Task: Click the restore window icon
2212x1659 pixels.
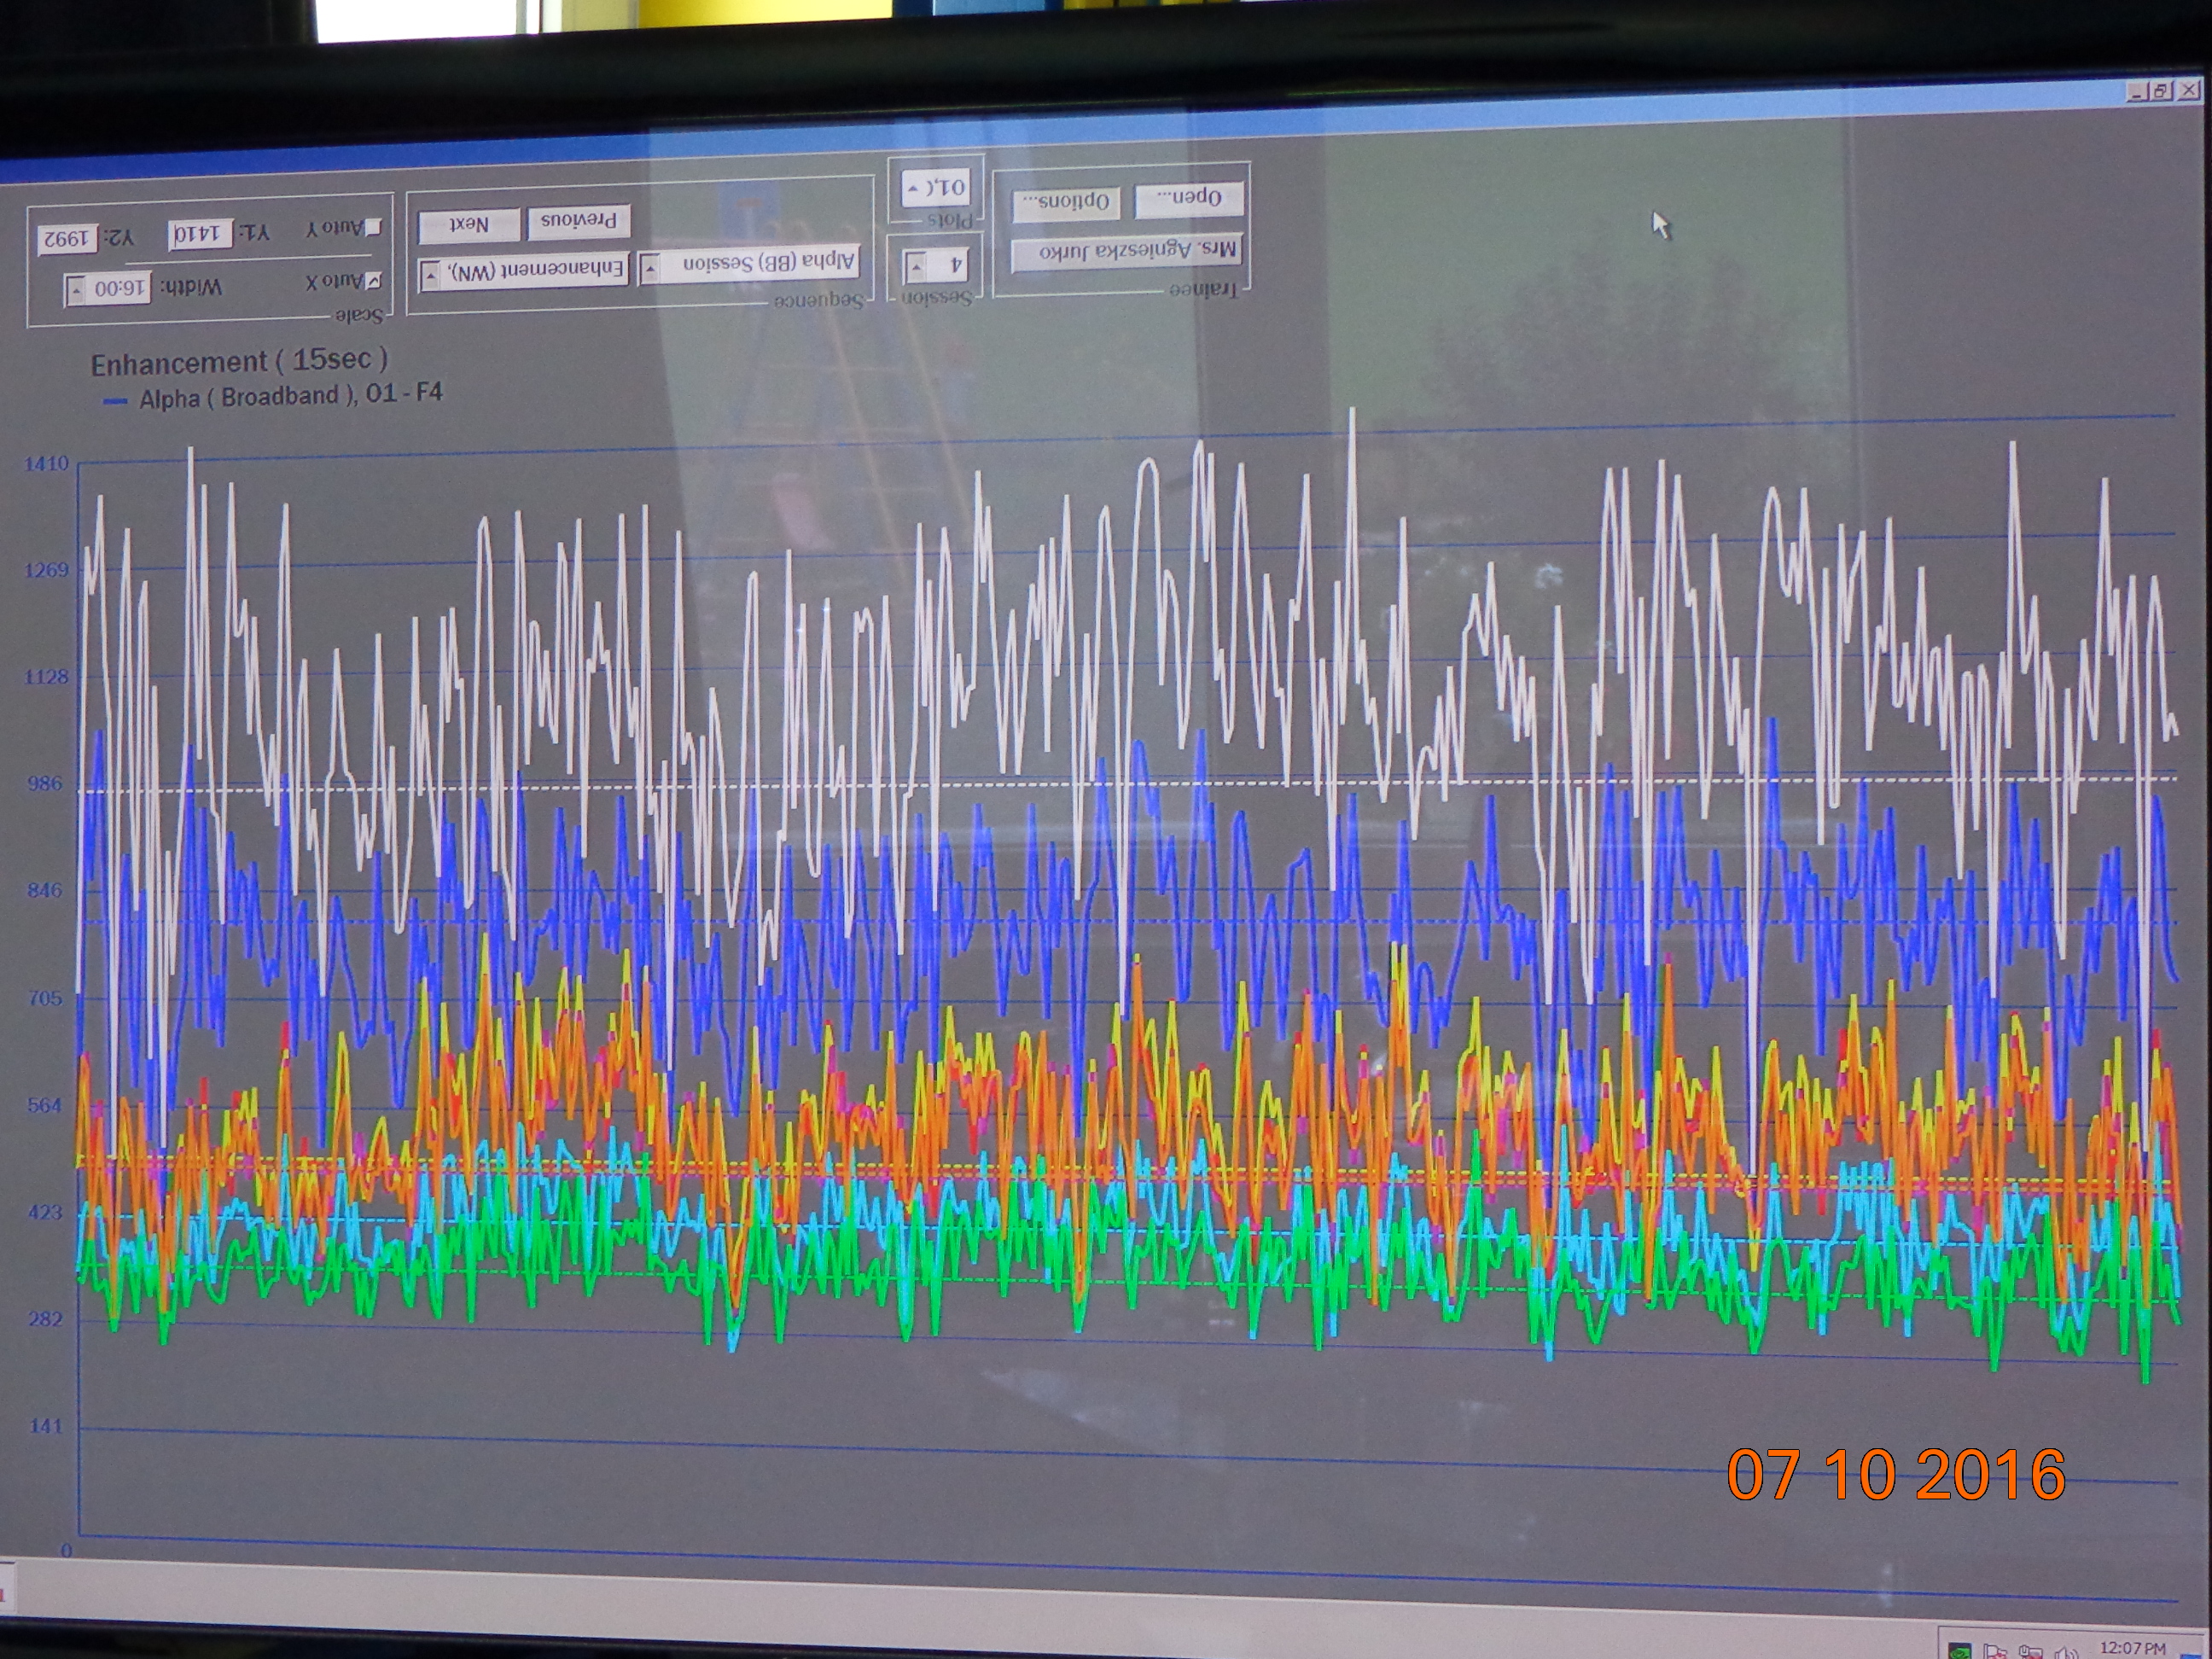Action: click(x=2161, y=91)
